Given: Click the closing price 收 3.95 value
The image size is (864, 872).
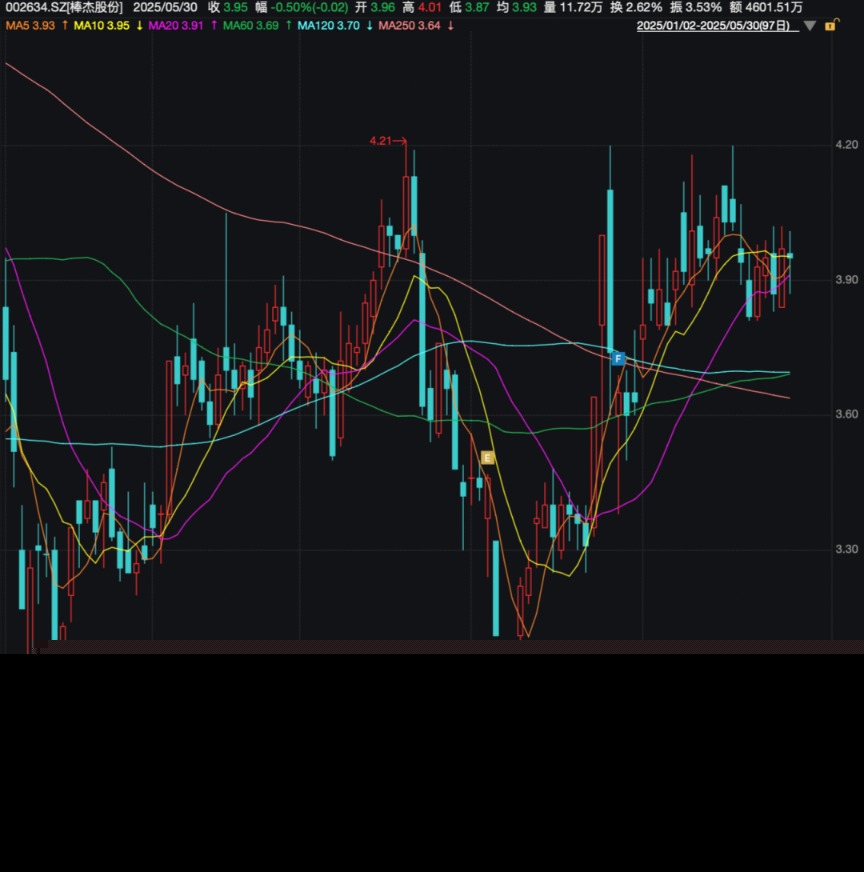Looking at the screenshot, I should pos(228,8).
